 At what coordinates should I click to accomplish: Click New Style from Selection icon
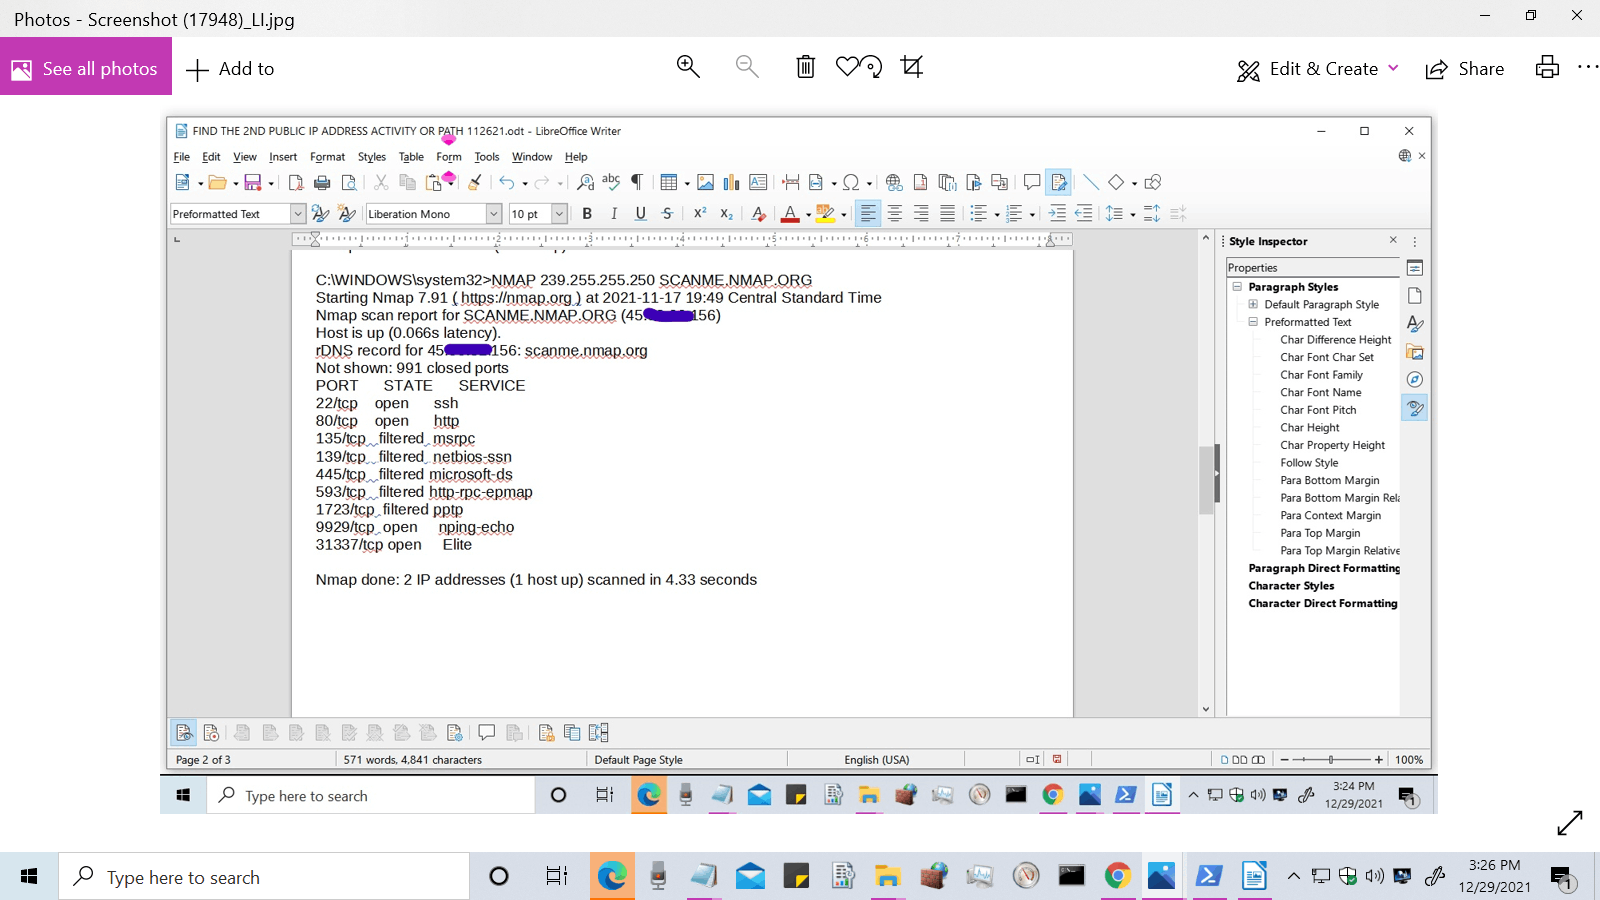347,213
